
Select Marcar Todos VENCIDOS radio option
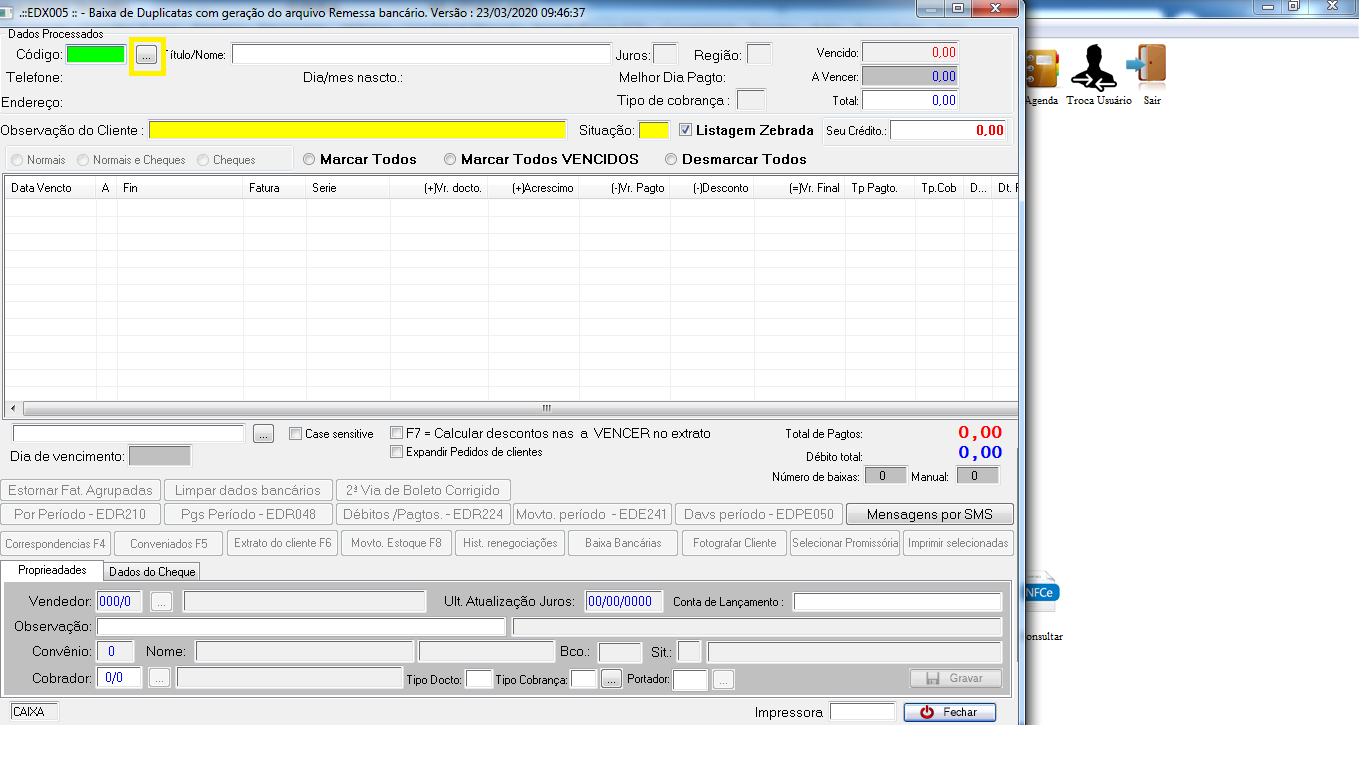451,160
